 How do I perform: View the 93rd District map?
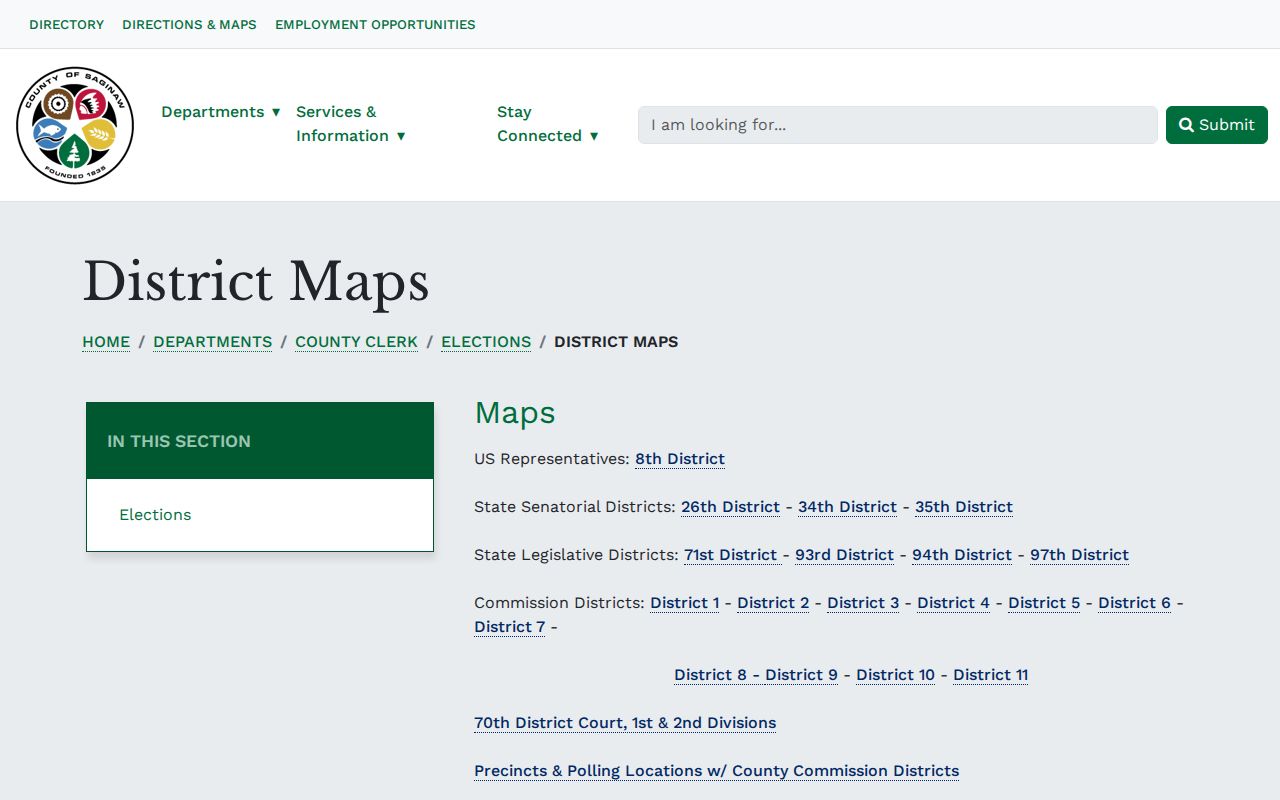[844, 555]
